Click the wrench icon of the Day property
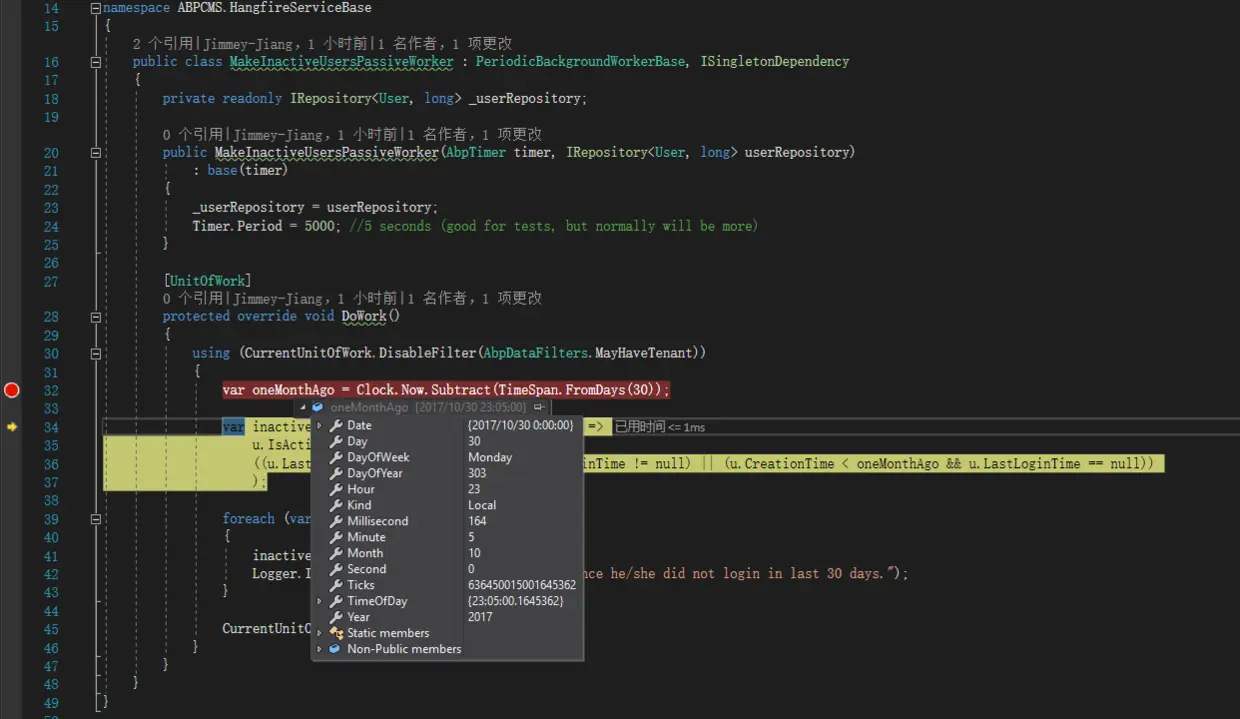Image resolution: width=1240 pixels, height=719 pixels. pos(336,441)
